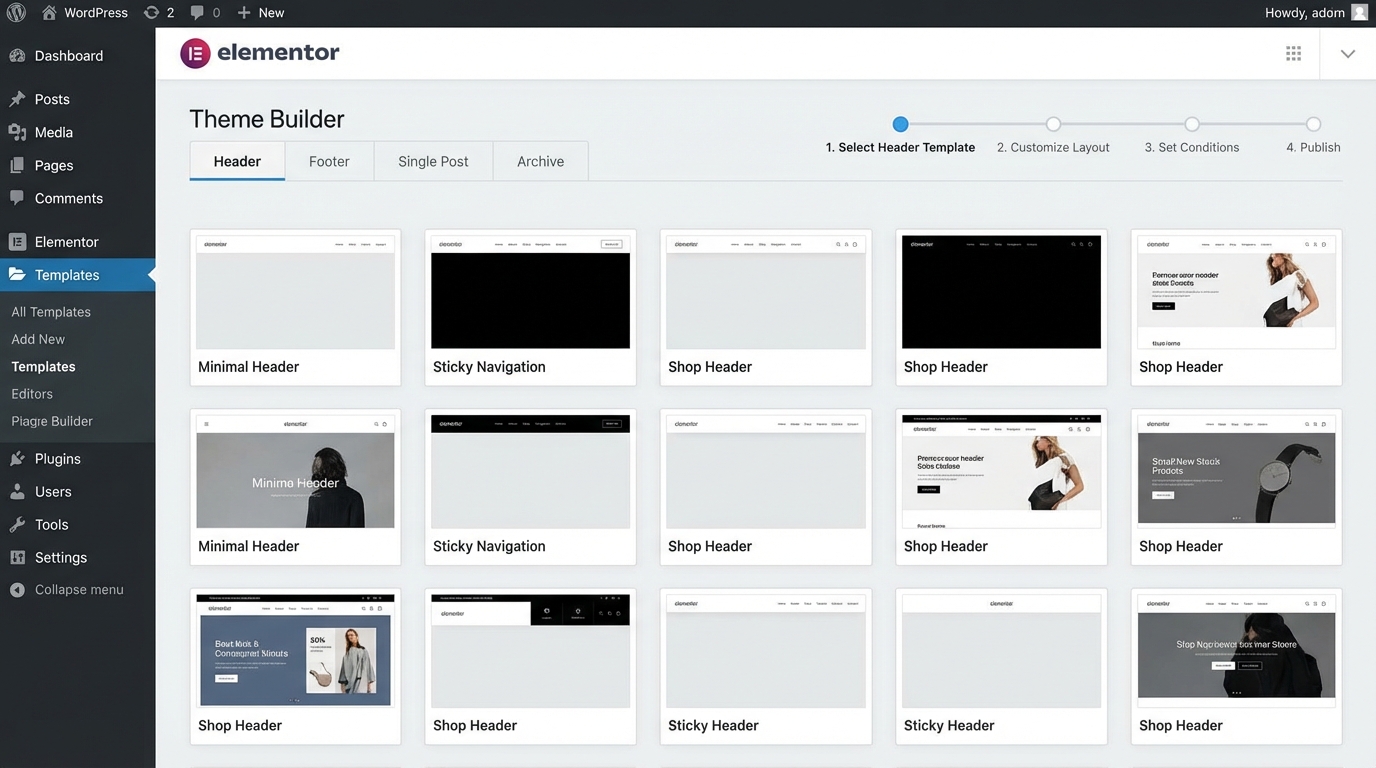Viewport: 1376px width, 768px height.
Task: Open the apps grid icon near top right
Action: [1293, 53]
